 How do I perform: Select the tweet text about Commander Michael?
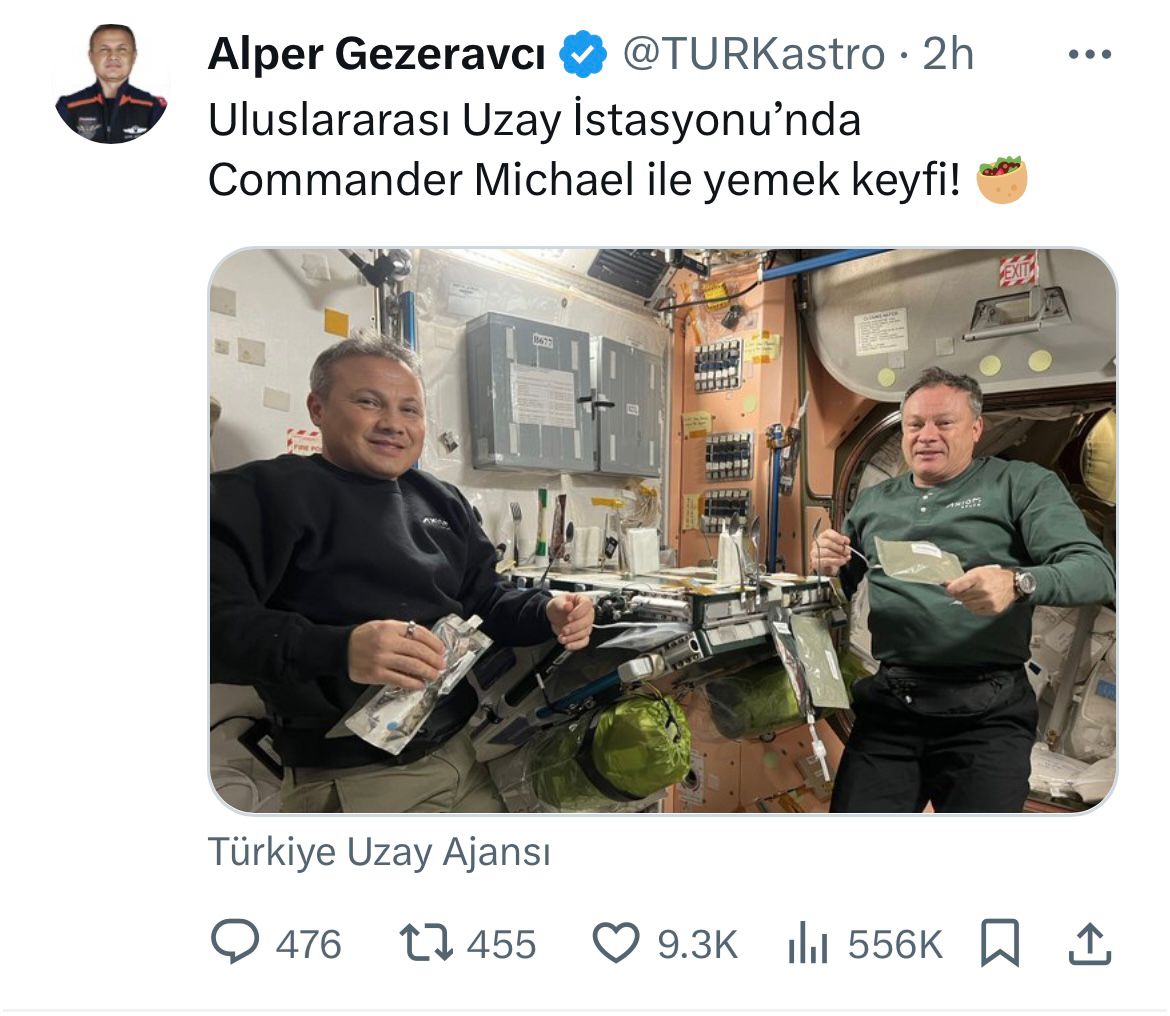(x=584, y=150)
